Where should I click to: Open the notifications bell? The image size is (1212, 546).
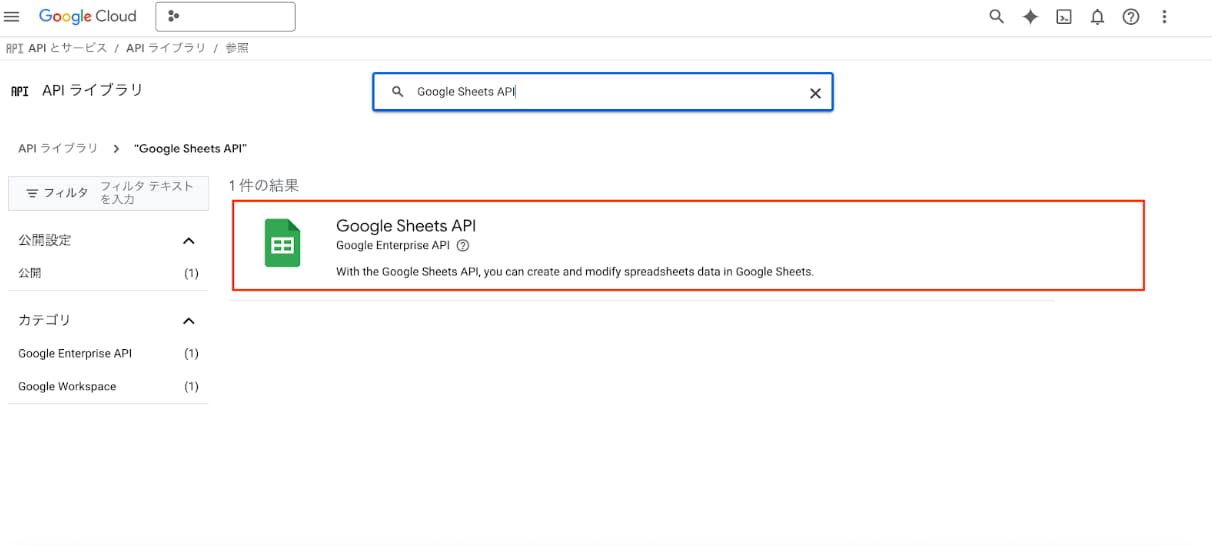coord(1097,16)
